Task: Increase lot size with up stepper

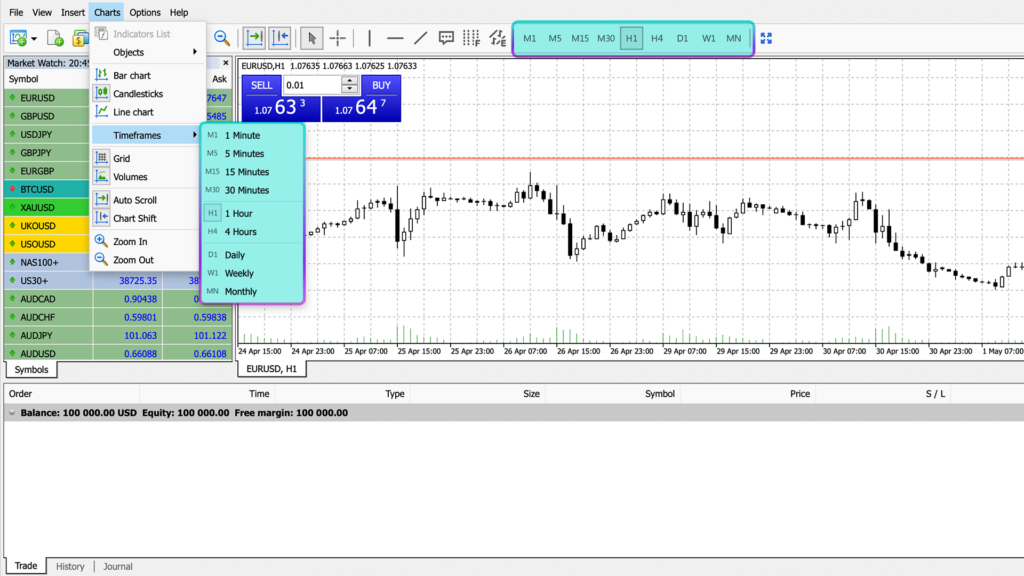Action: coord(350,81)
